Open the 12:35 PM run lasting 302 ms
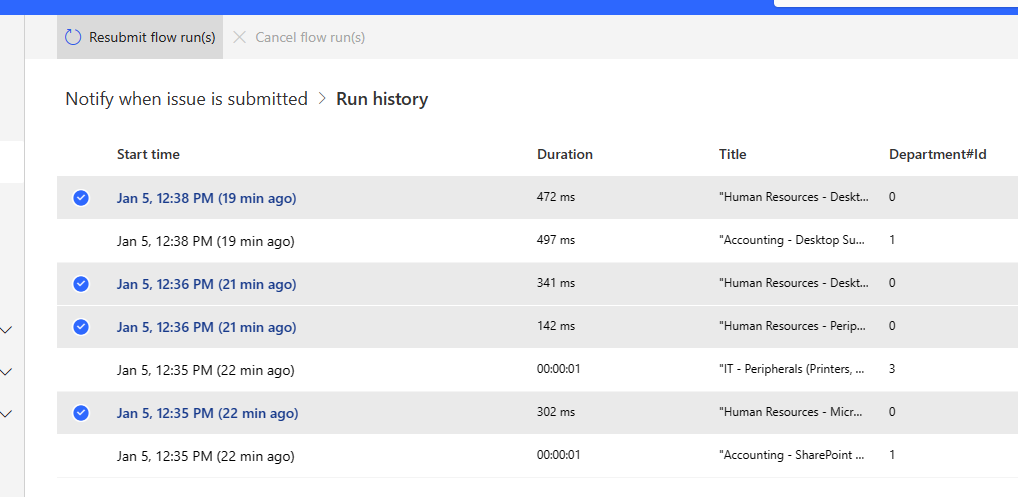The image size is (1018, 497). coord(208,413)
